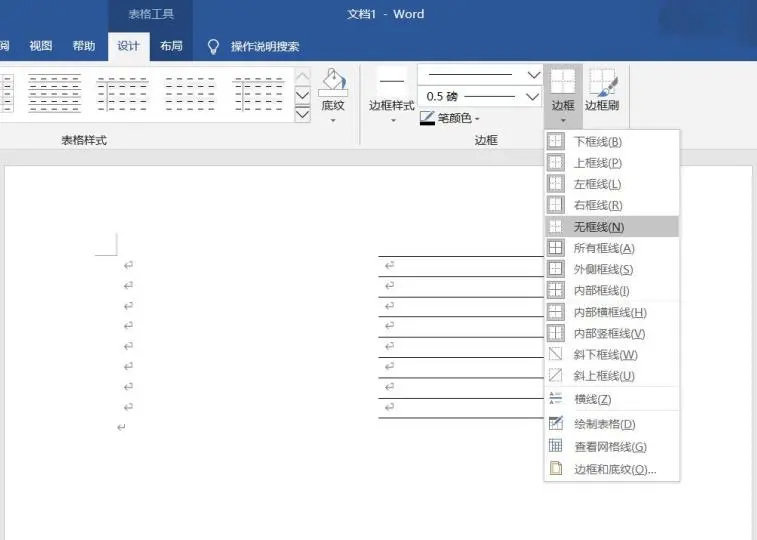Click the 操作说明搜索 search box

click(x=265, y=47)
